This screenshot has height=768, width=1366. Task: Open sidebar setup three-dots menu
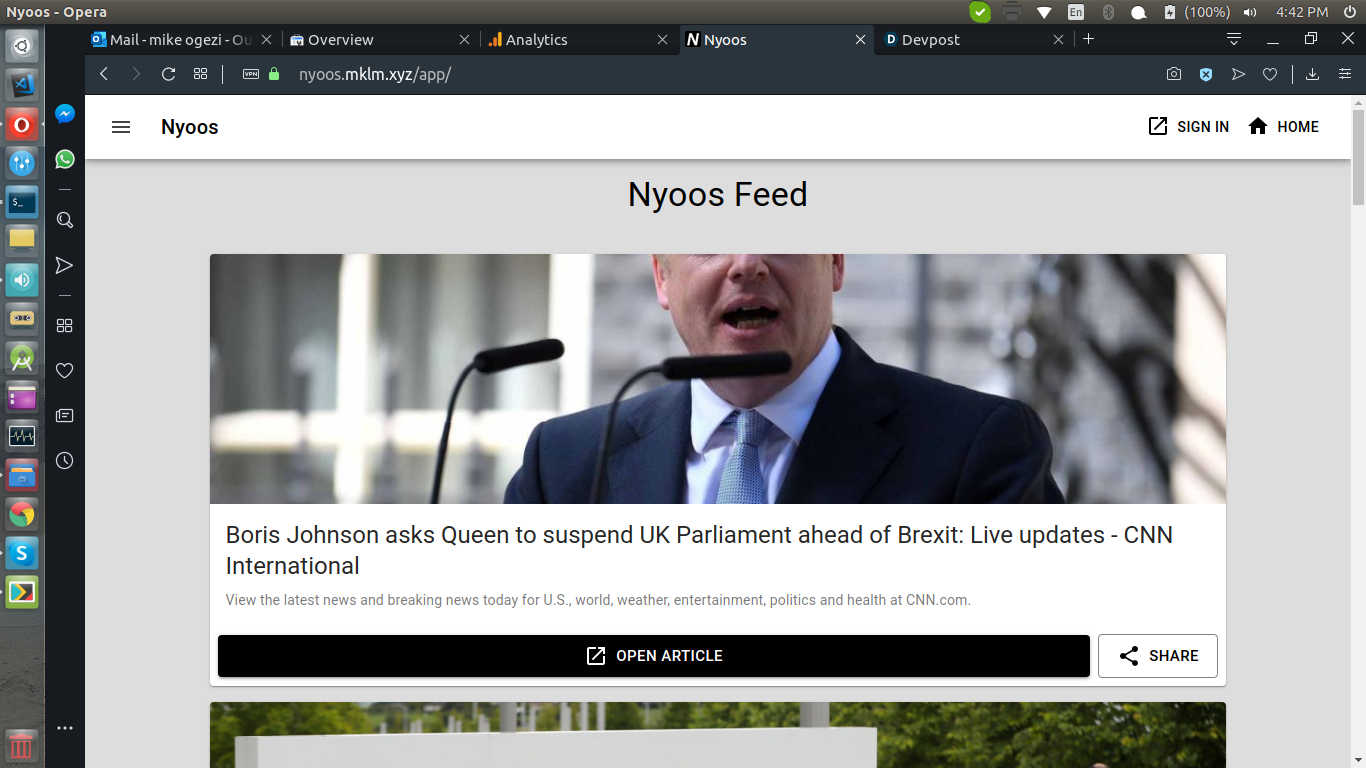(x=65, y=728)
